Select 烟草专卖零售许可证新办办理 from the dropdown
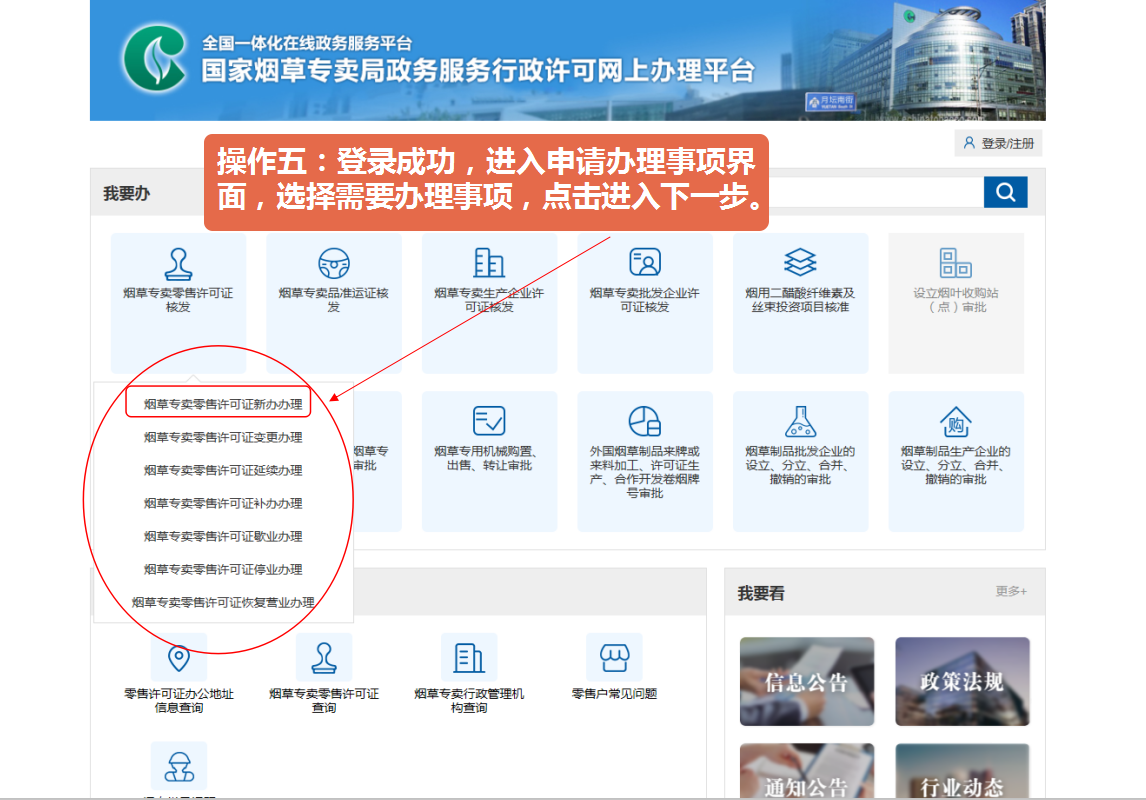 (223, 404)
